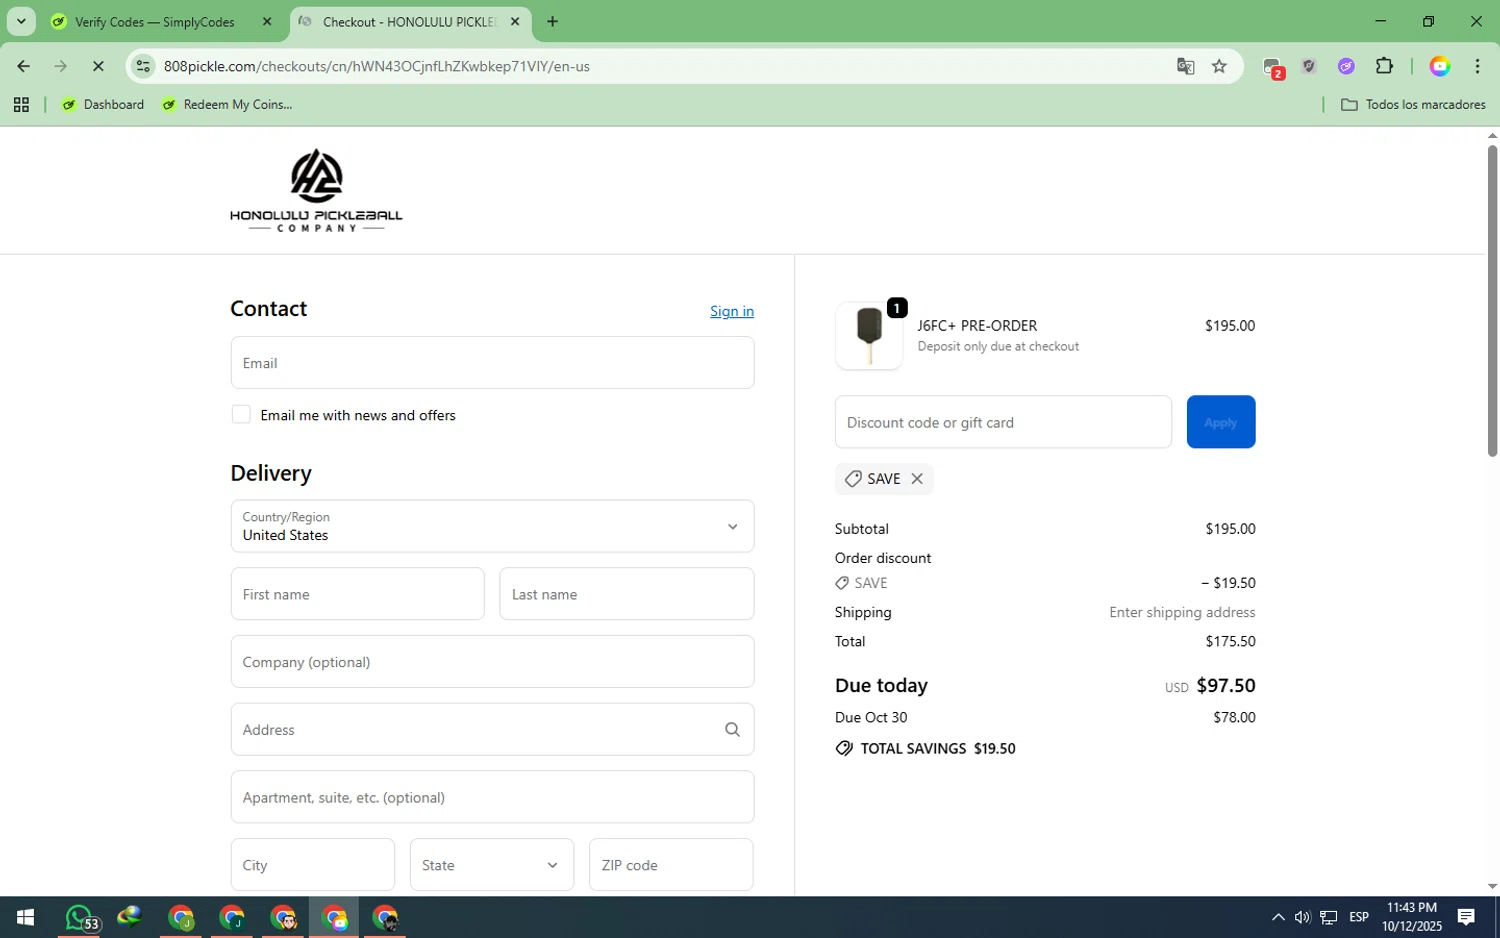
Task: Open the apps grid in bookmarks bar
Action: tap(21, 104)
